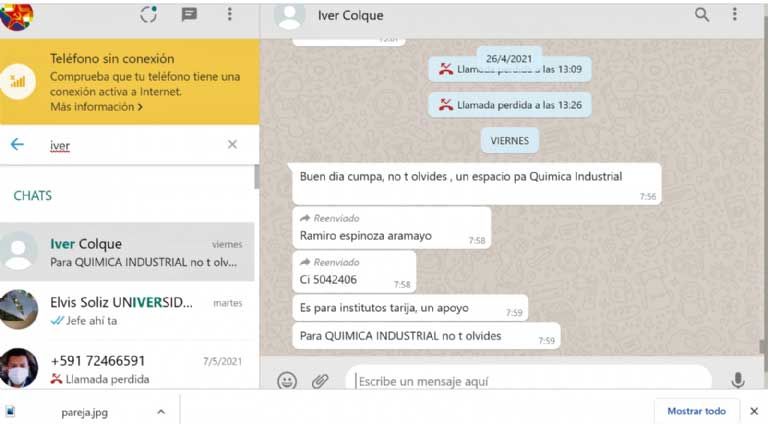Open the status updates icon
The height and width of the screenshot is (424, 768).
[149, 15]
